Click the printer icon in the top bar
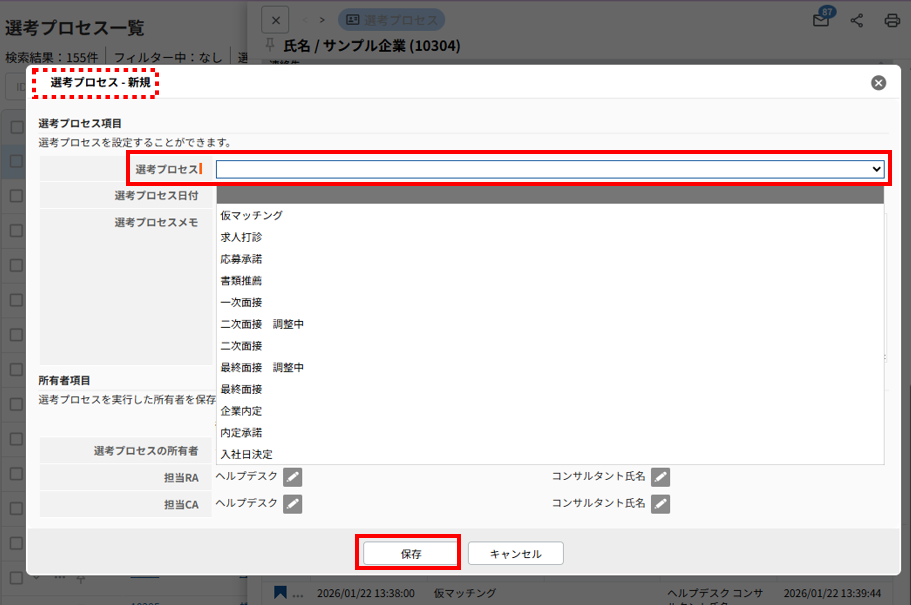The height and width of the screenshot is (605, 911). tap(892, 20)
